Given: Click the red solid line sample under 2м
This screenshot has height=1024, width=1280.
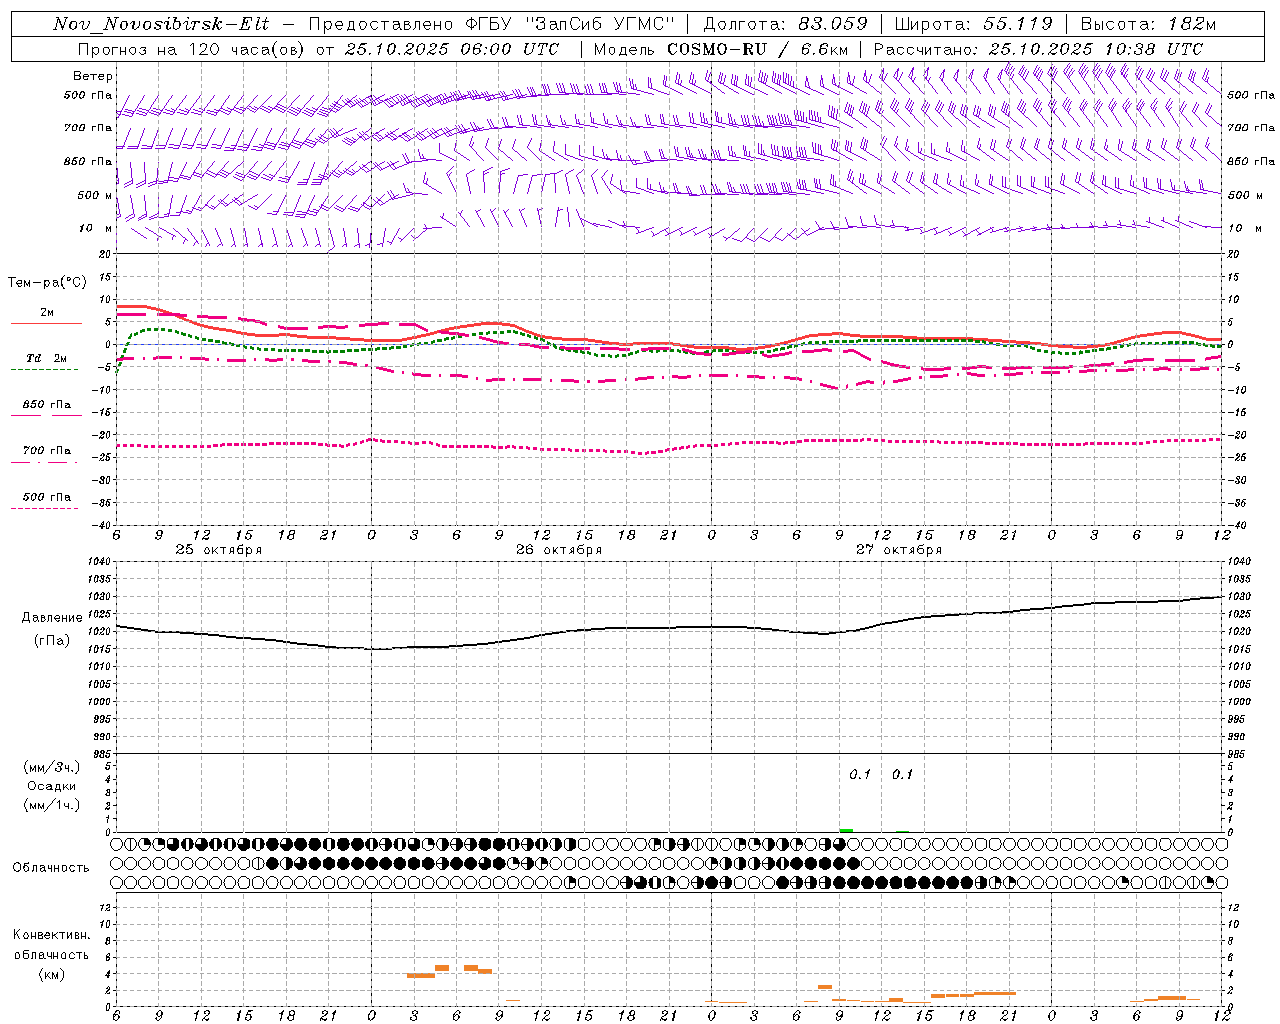Looking at the screenshot, I should point(46,324).
